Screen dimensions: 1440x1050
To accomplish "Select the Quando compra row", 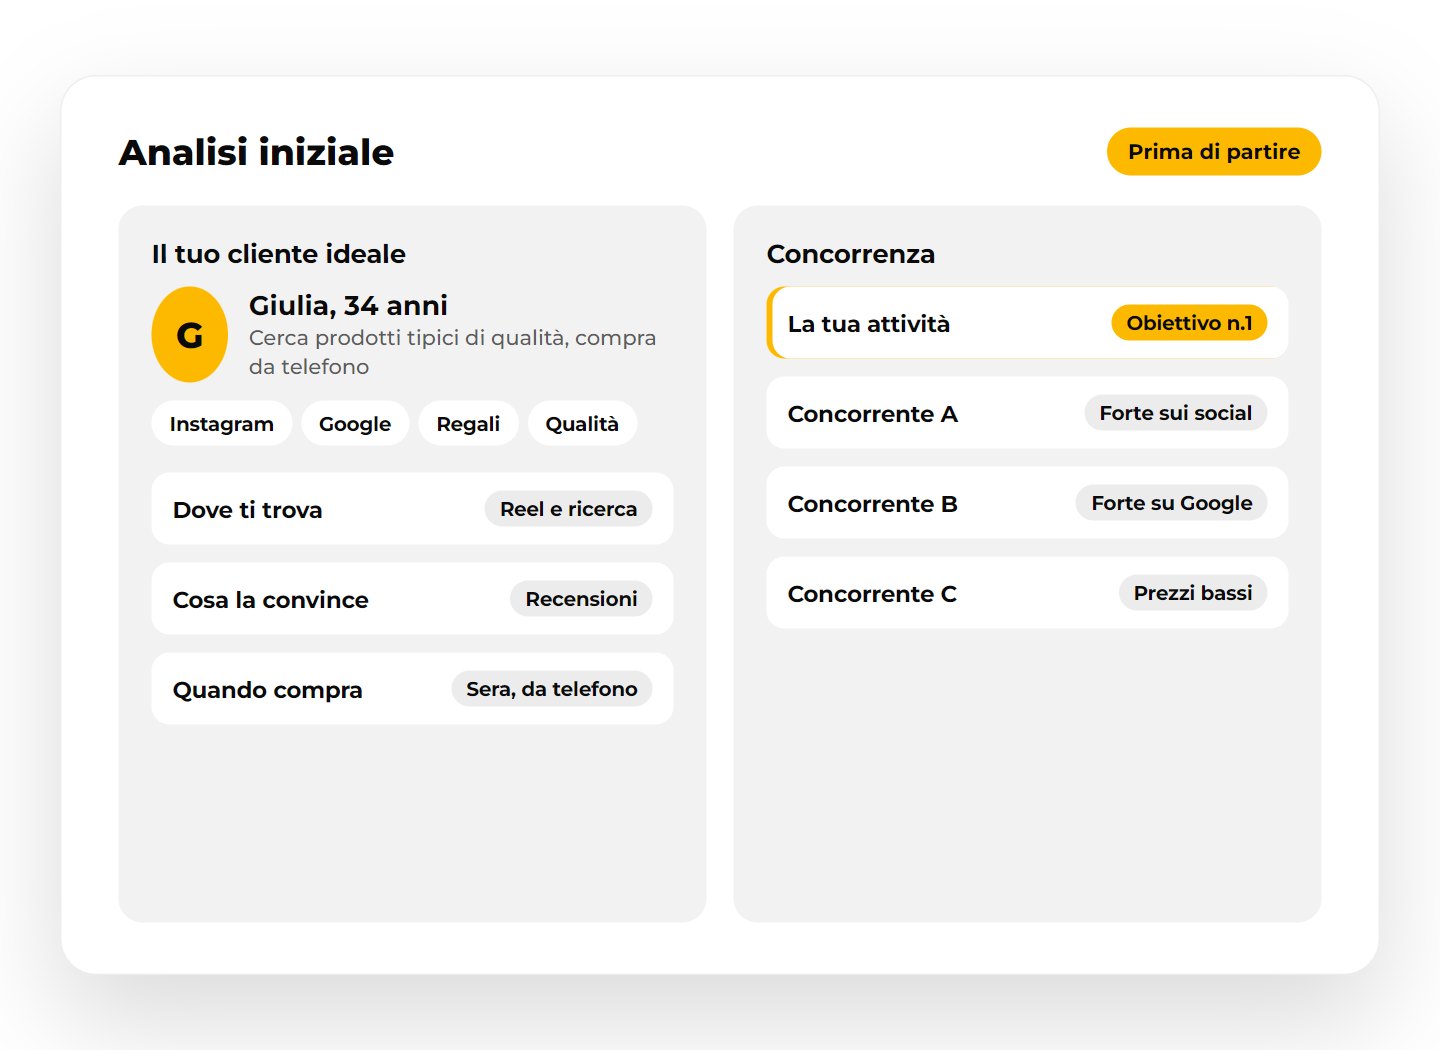I will click(x=412, y=689).
